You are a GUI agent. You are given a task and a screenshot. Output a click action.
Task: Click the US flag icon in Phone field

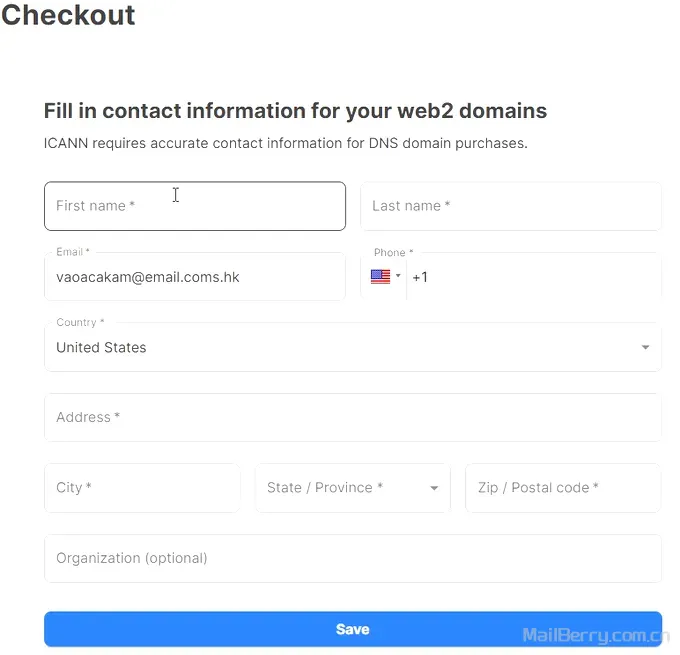pyautogui.click(x=380, y=277)
